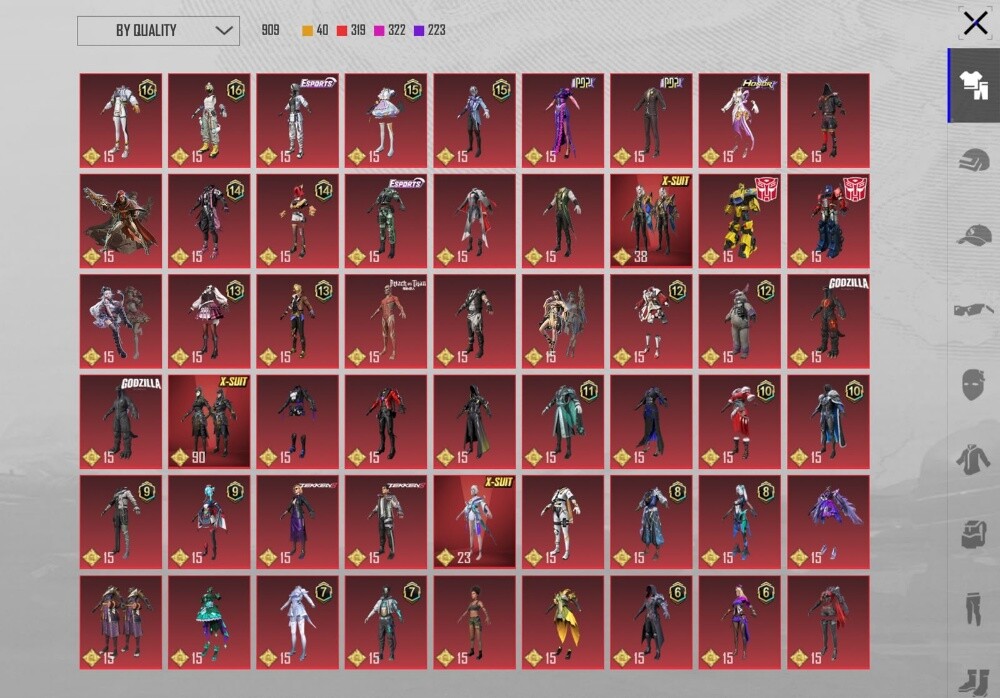Open the glasses category sidebar icon
Screen dimensions: 1000x698
974,309
